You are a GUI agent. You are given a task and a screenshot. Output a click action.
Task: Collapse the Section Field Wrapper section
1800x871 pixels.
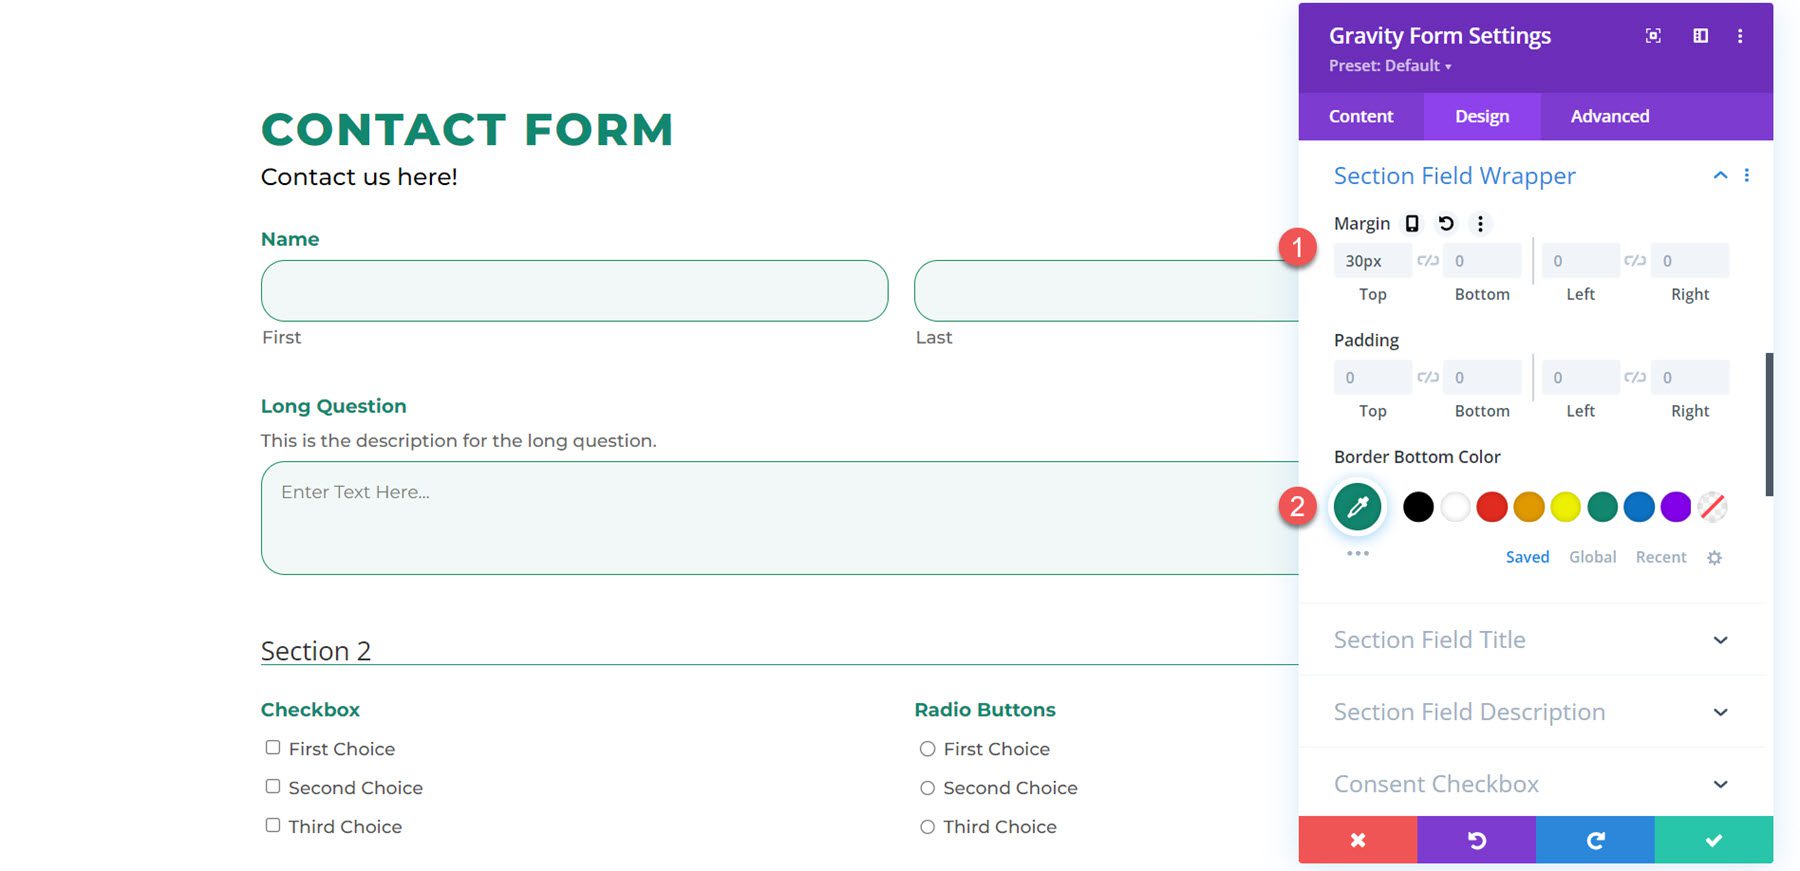click(1720, 175)
